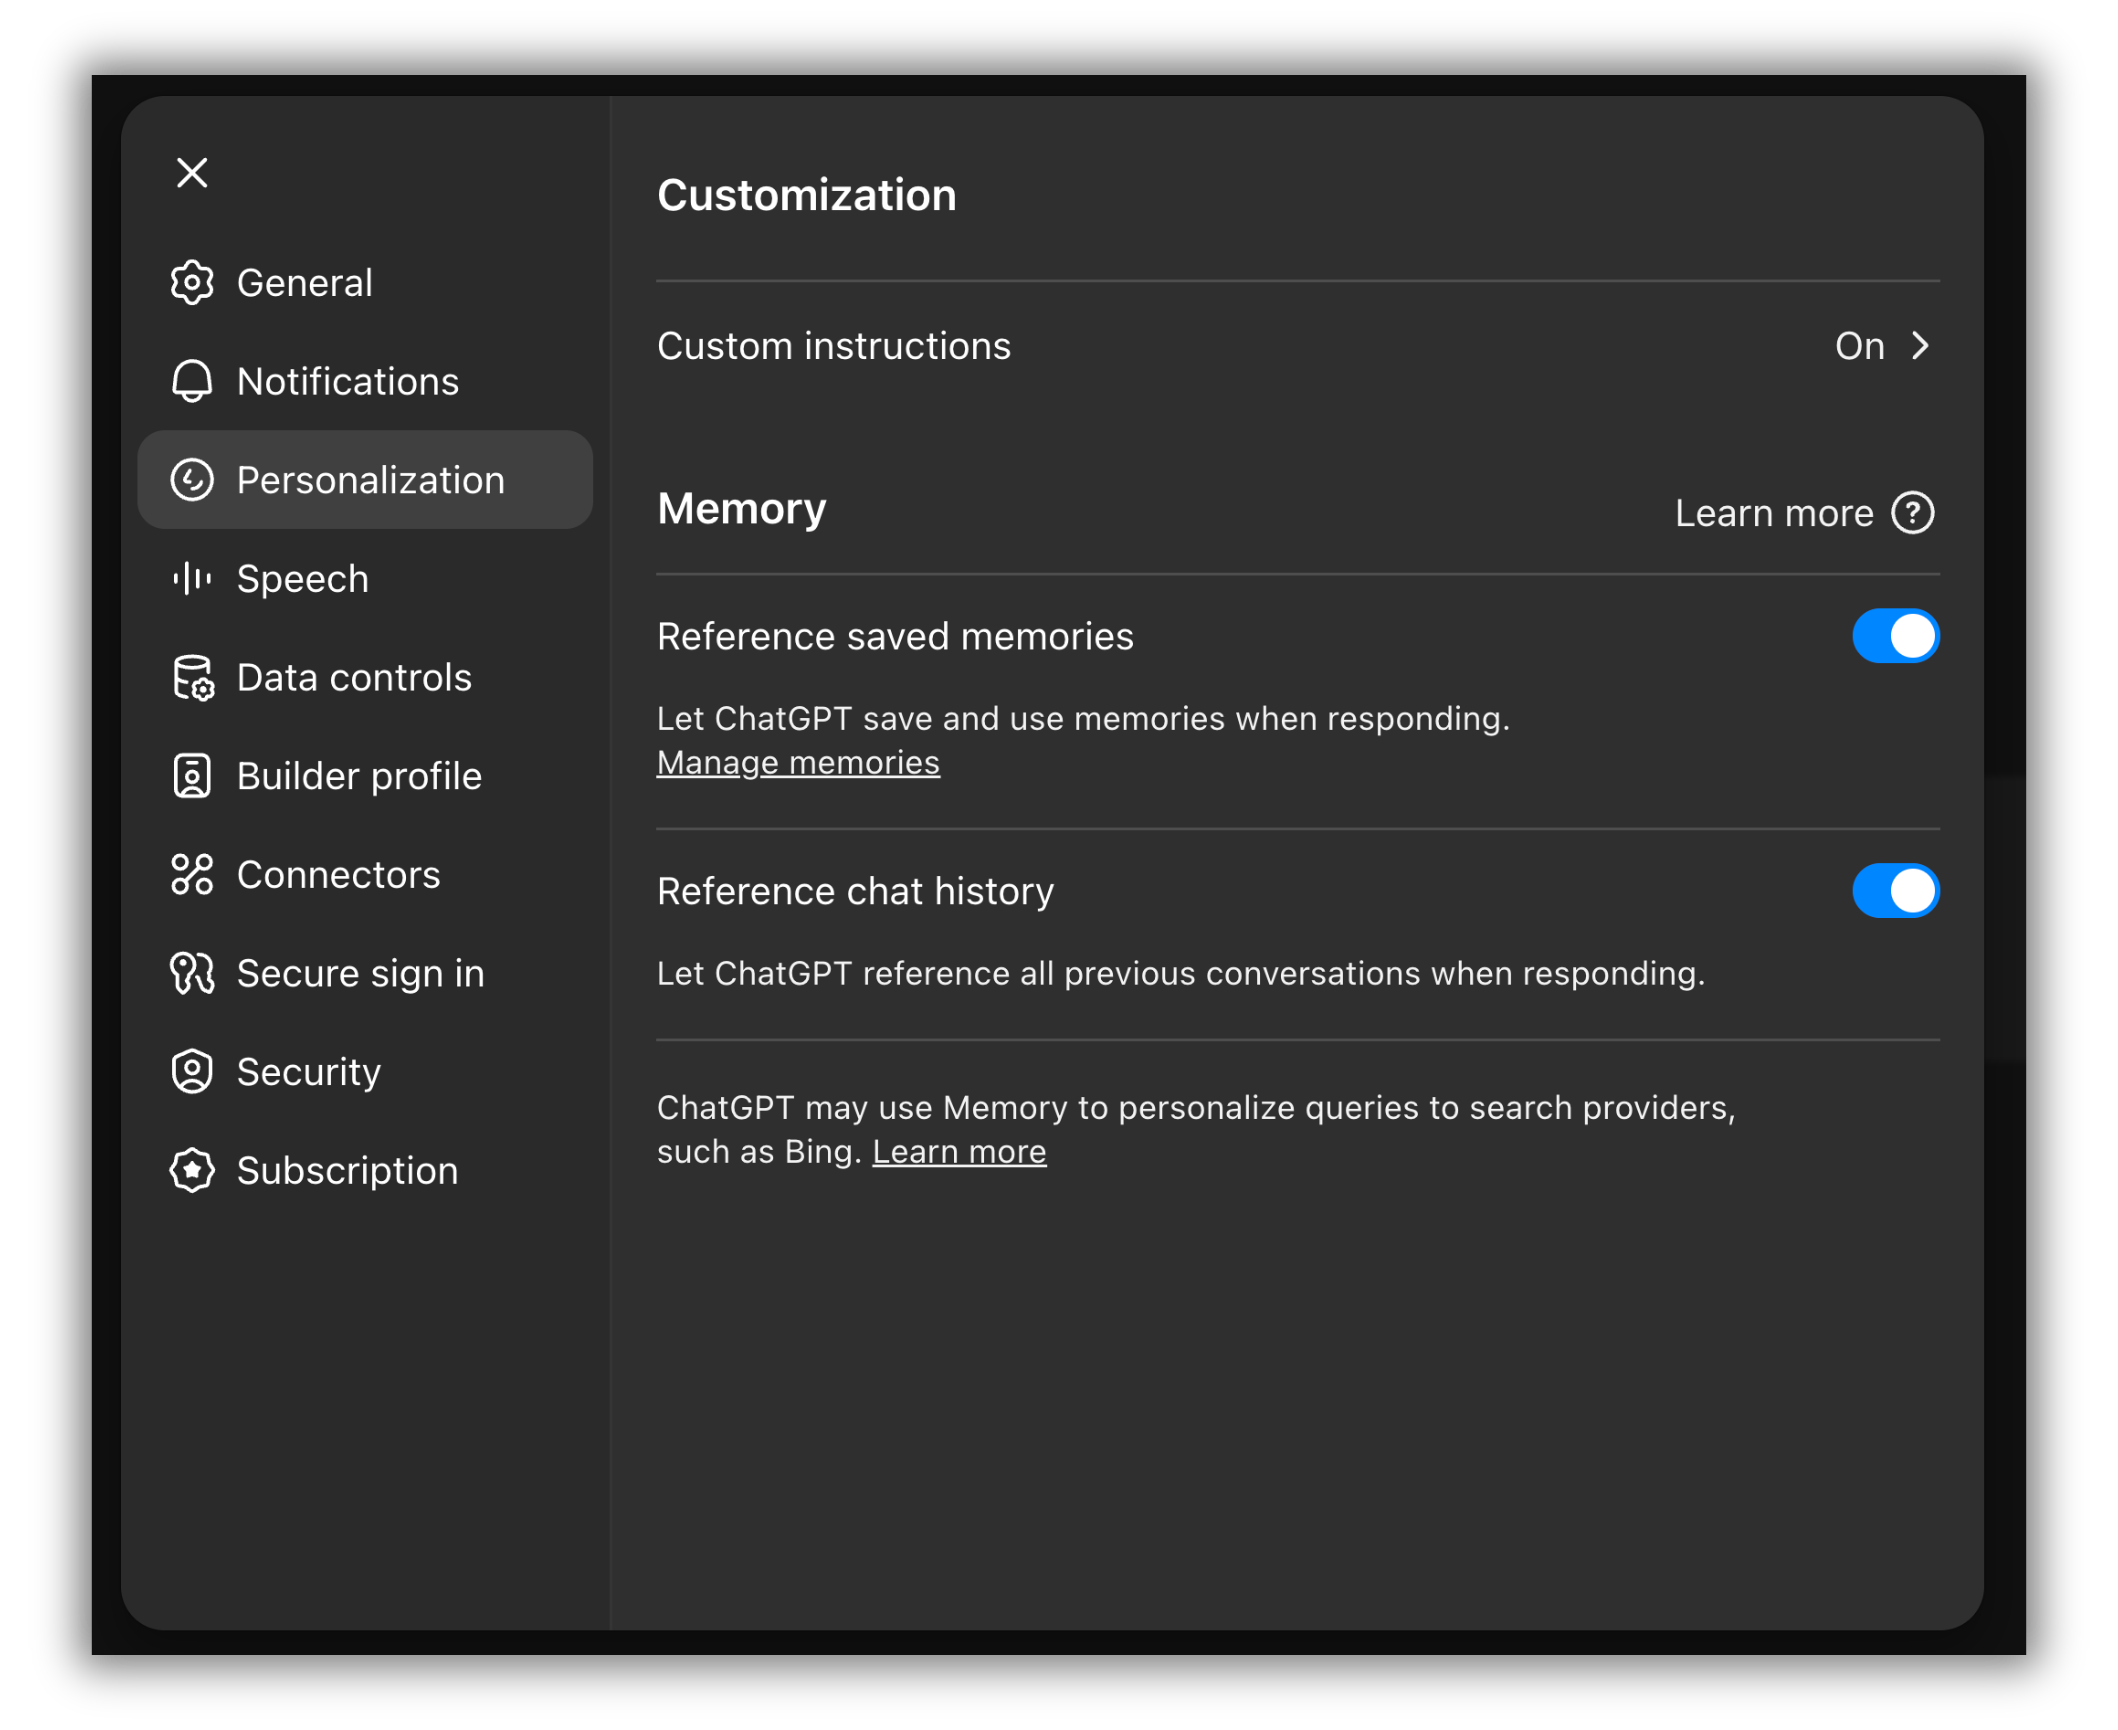Viewport: 2118px width, 1730px height.
Task: Toggle Reference chat history switch
Action: click(x=1895, y=891)
